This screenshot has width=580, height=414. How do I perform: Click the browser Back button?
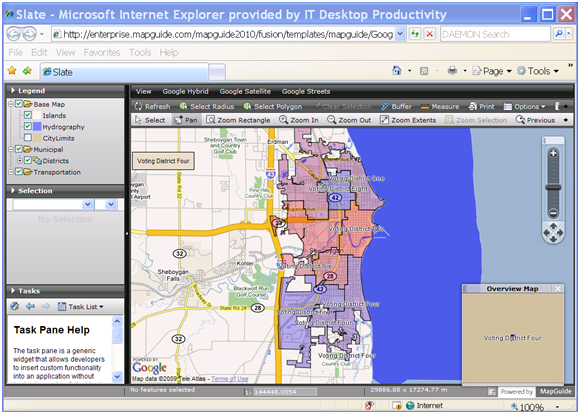click(13, 34)
